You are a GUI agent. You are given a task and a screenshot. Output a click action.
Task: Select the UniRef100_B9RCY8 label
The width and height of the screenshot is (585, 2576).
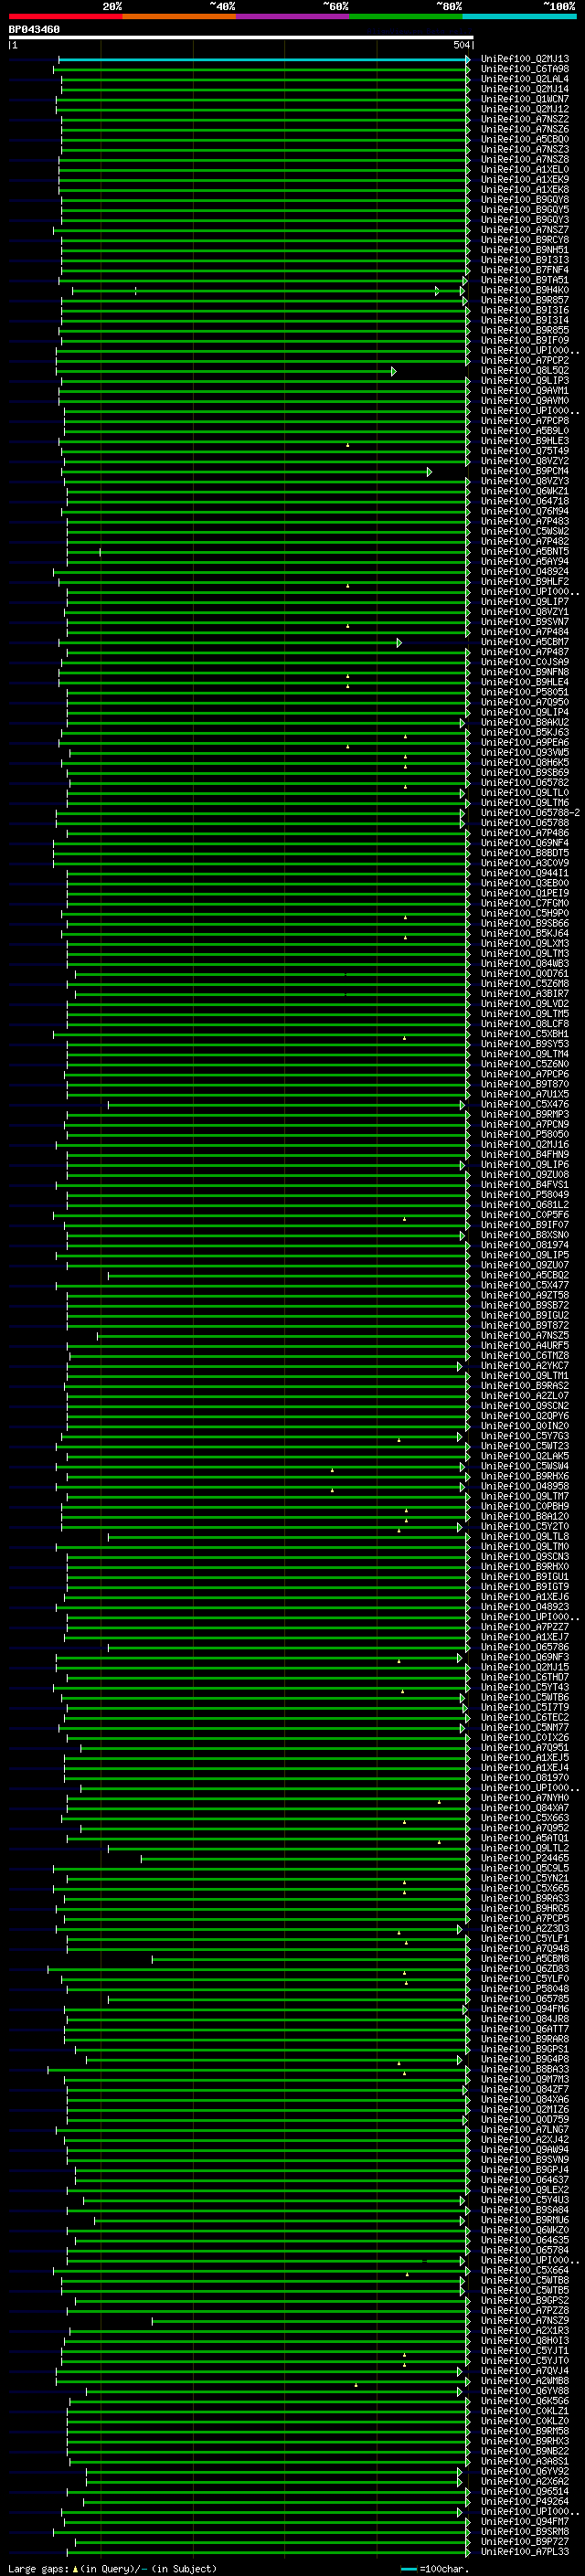(x=525, y=240)
